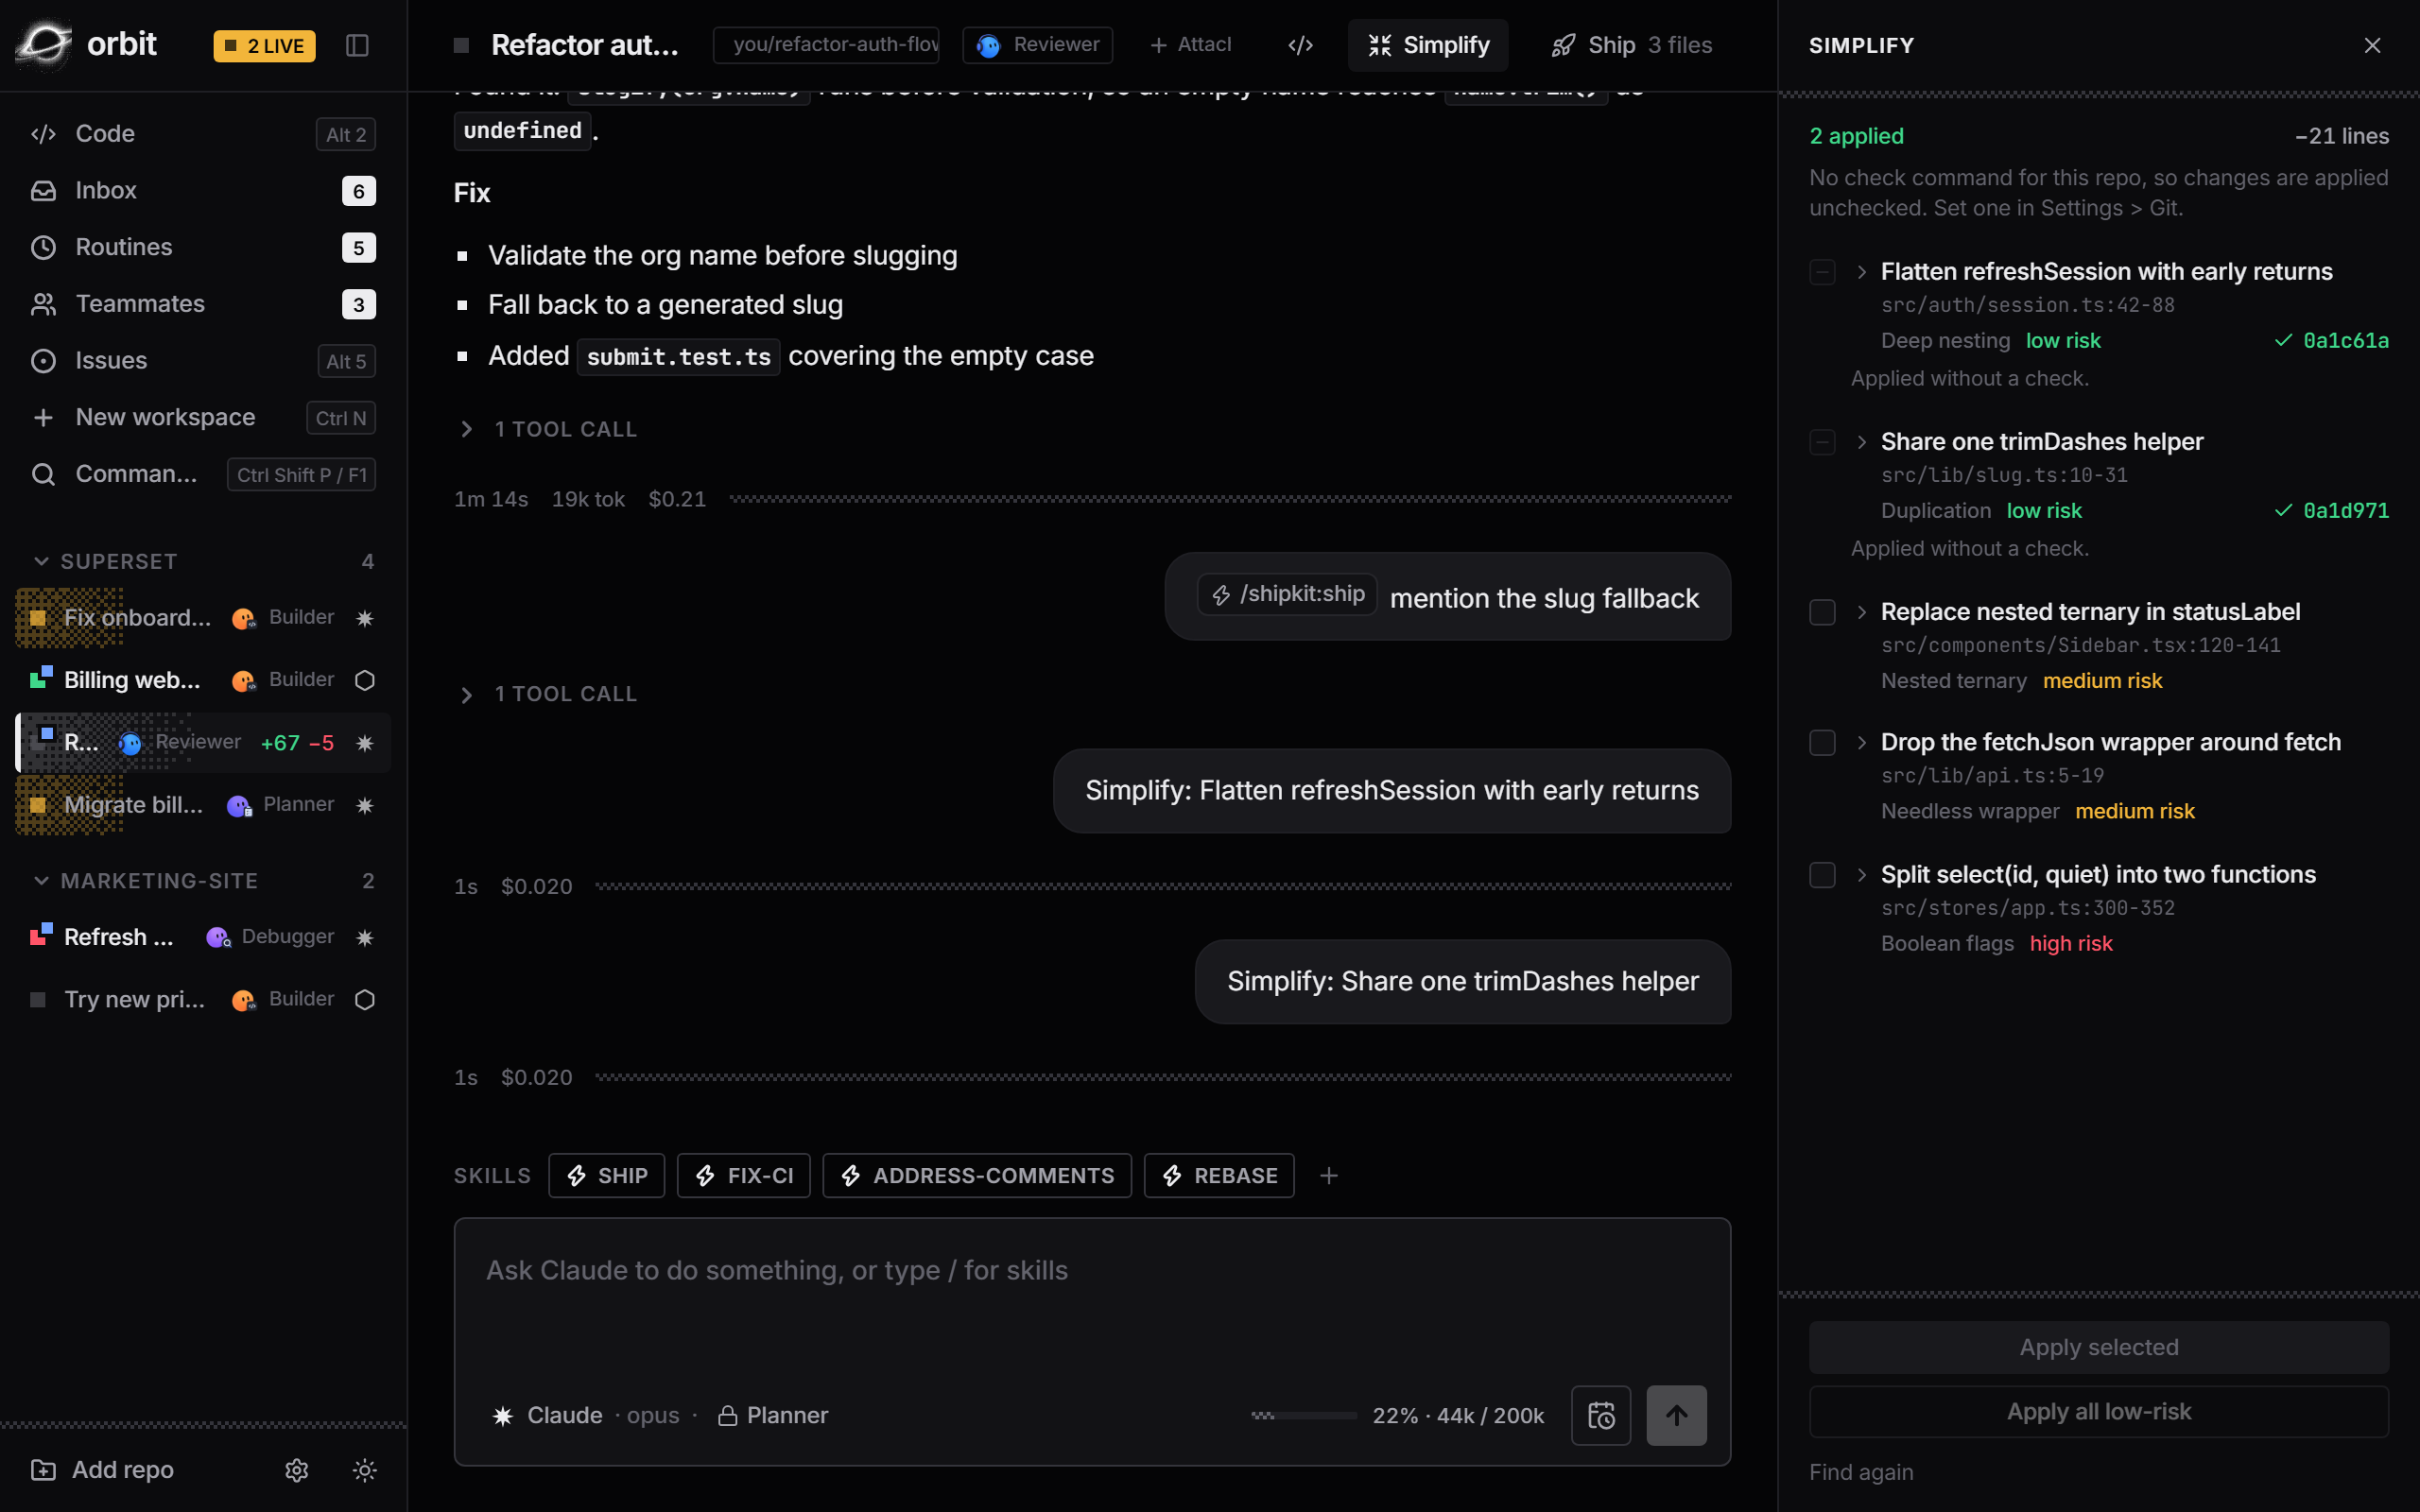
Task: Open Routines in sidebar
Action: (203, 247)
